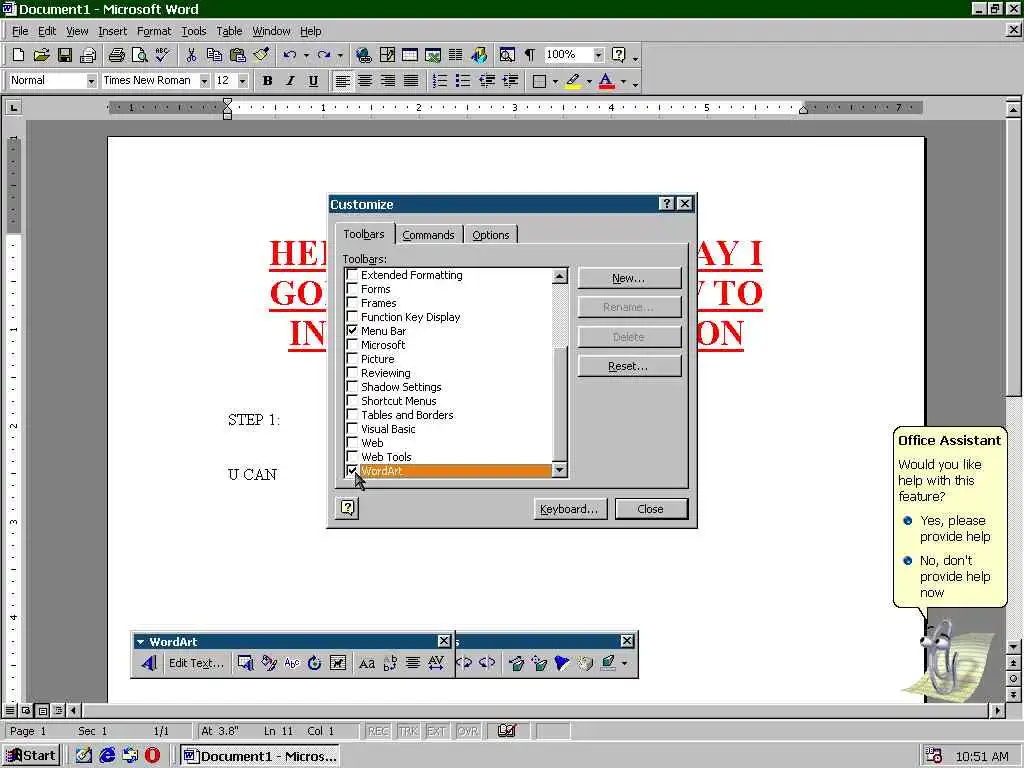Image resolution: width=1024 pixels, height=768 pixels.
Task: Click the Insert WordArt icon in the WordArt toolbar
Action: (x=149, y=664)
